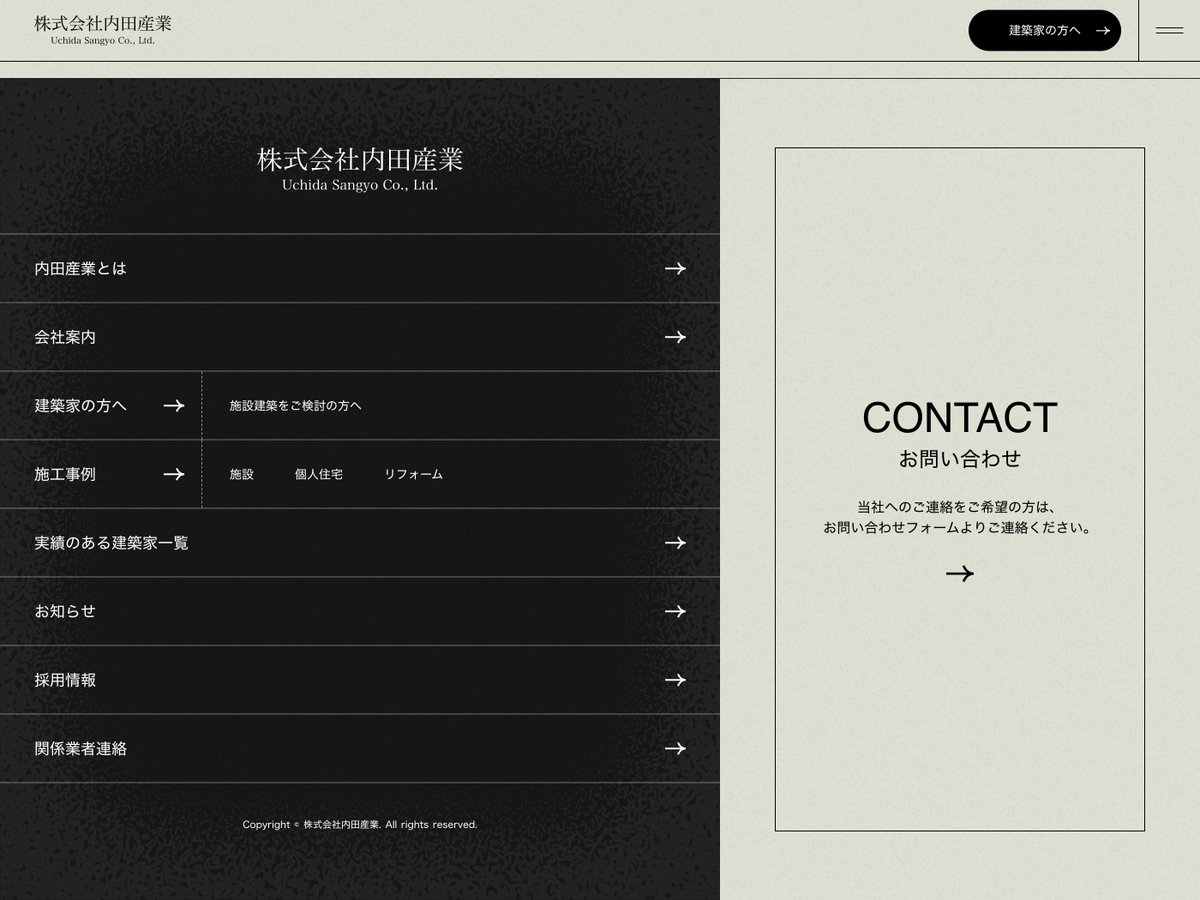
Task: Click the arrow icon beside 関係業者連絡
Action: 676,748
